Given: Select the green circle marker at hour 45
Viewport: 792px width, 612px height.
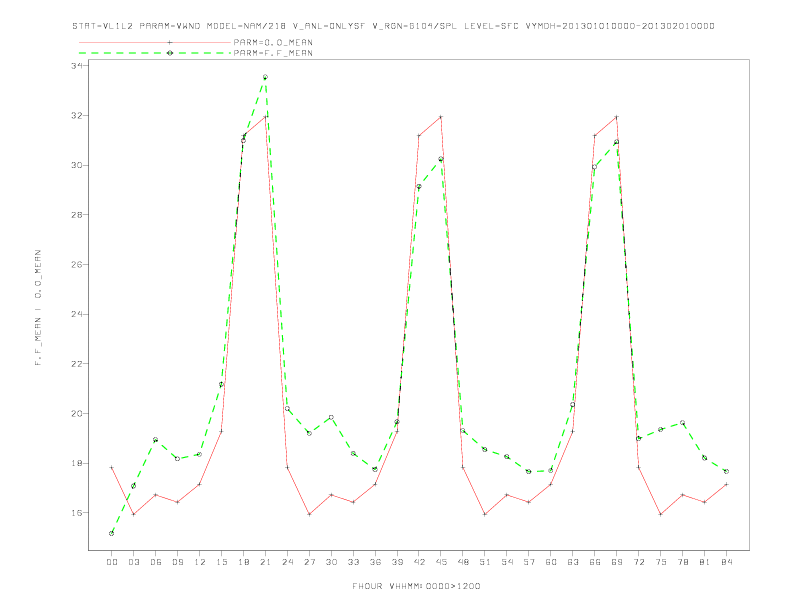Looking at the screenshot, I should [x=441, y=159].
